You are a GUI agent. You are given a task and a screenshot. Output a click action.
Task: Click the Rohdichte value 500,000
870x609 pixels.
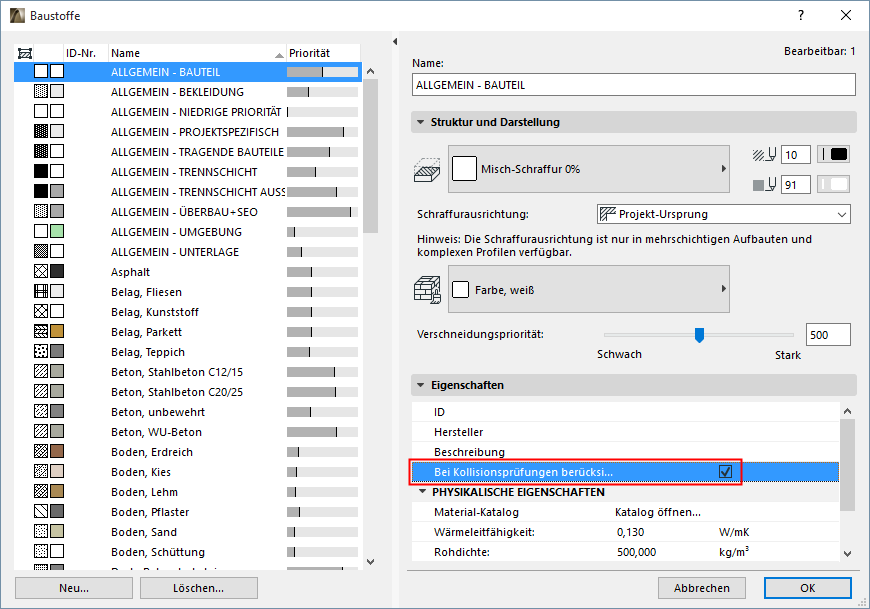coord(636,552)
